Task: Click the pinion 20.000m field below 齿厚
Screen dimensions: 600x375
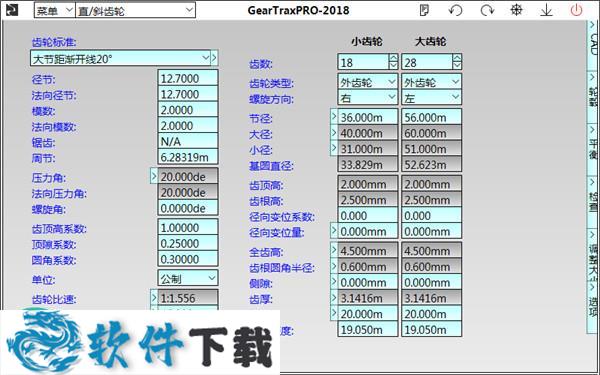Action: click(368, 313)
